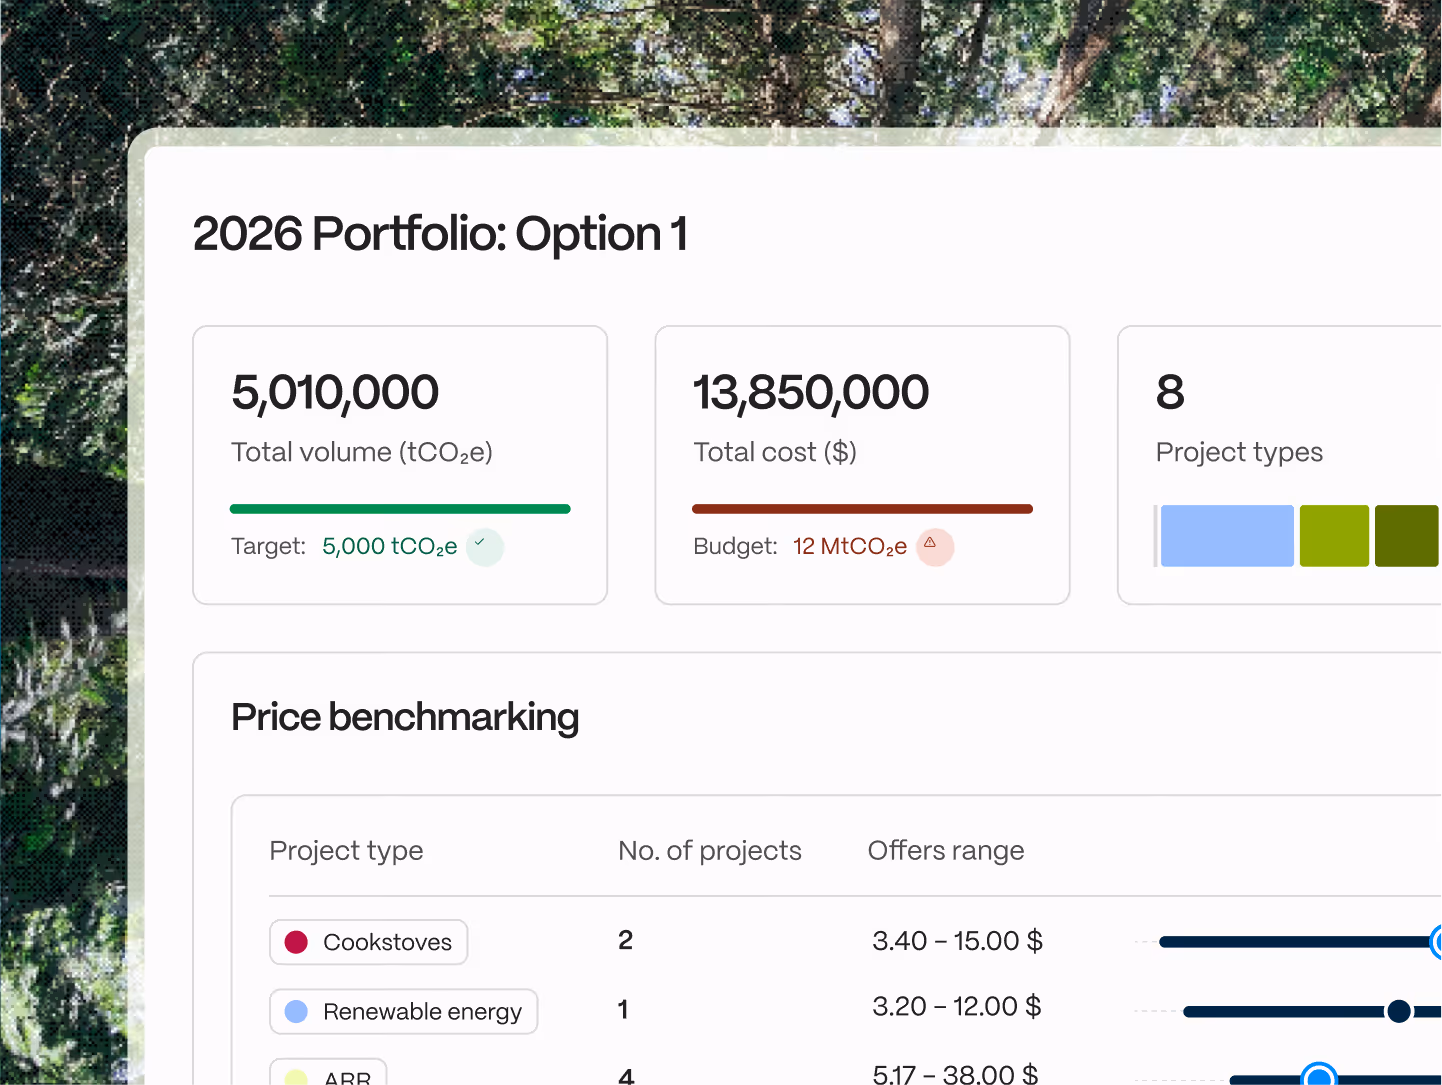The width and height of the screenshot is (1442, 1085).
Task: Click the red Total cost progress bar
Action: coord(862,509)
